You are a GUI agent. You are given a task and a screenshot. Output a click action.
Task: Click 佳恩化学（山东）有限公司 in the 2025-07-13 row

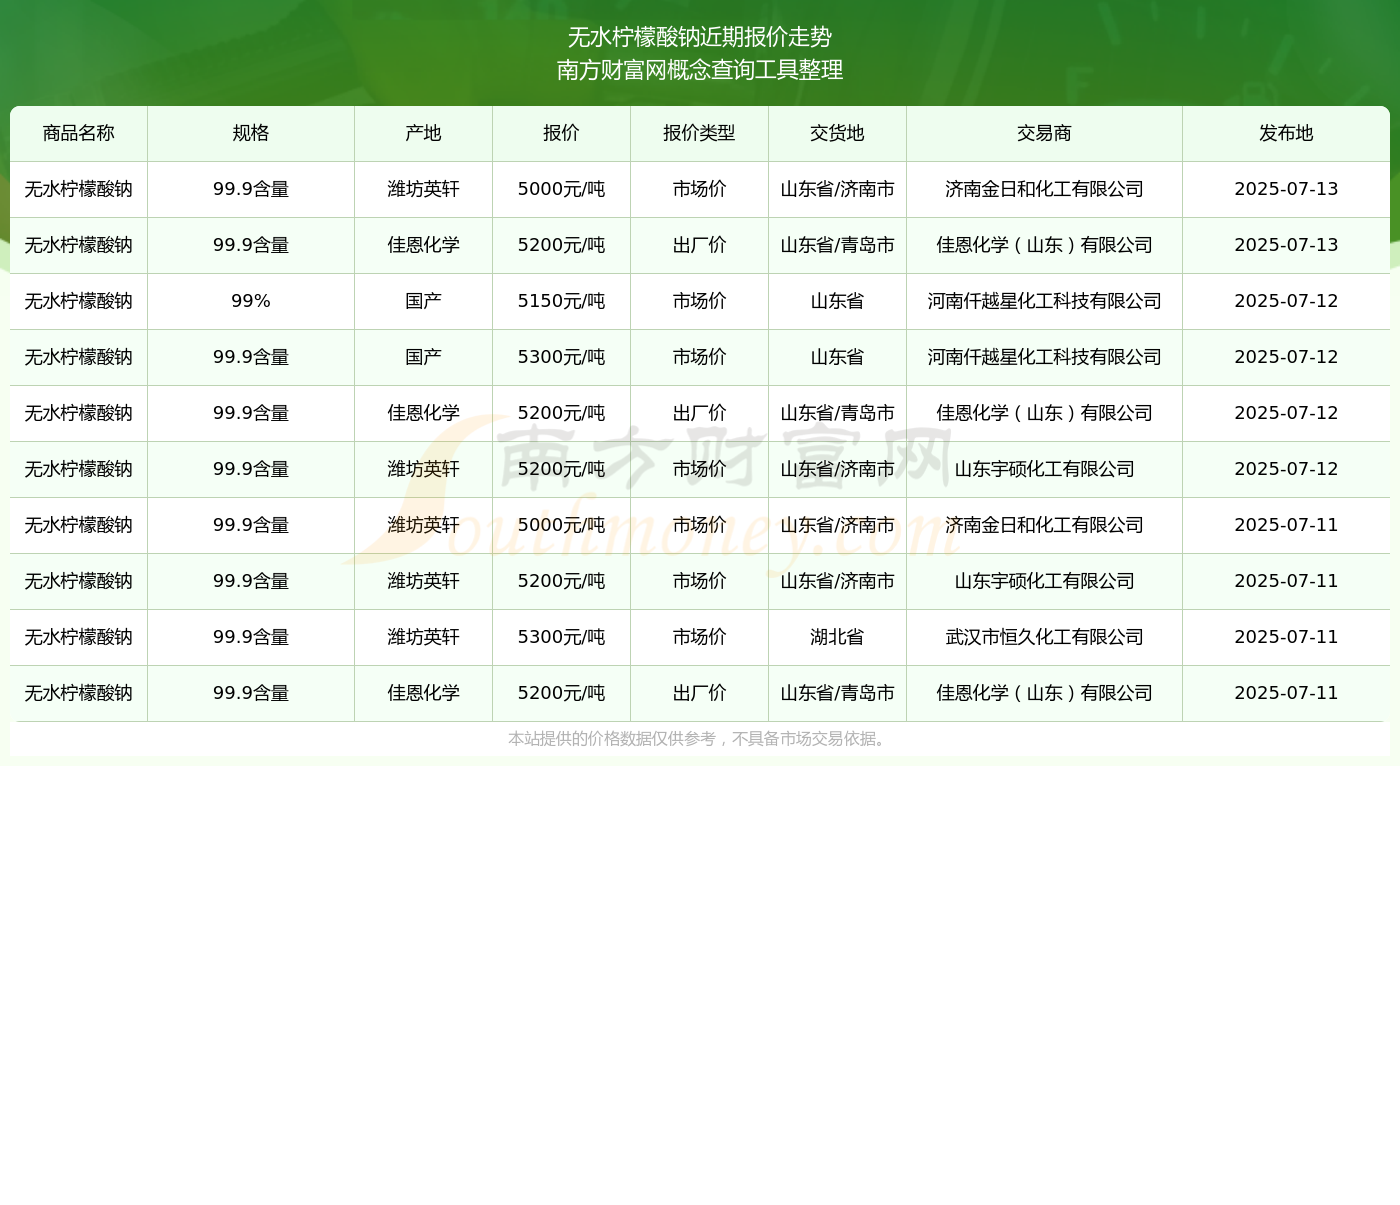[1045, 245]
